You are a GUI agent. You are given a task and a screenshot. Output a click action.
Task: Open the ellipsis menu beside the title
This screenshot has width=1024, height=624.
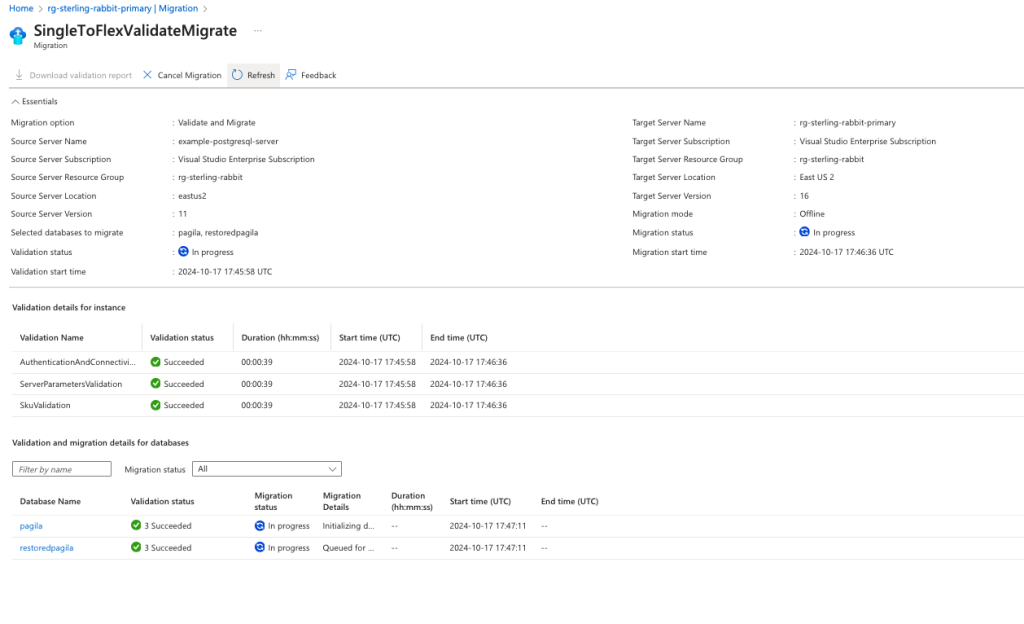(257, 31)
